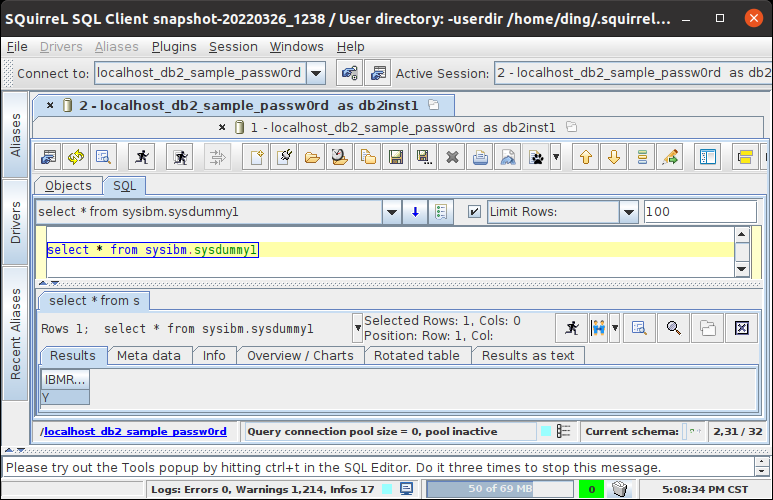Open the Aliases side panel
773x500 pixels.
point(15,135)
